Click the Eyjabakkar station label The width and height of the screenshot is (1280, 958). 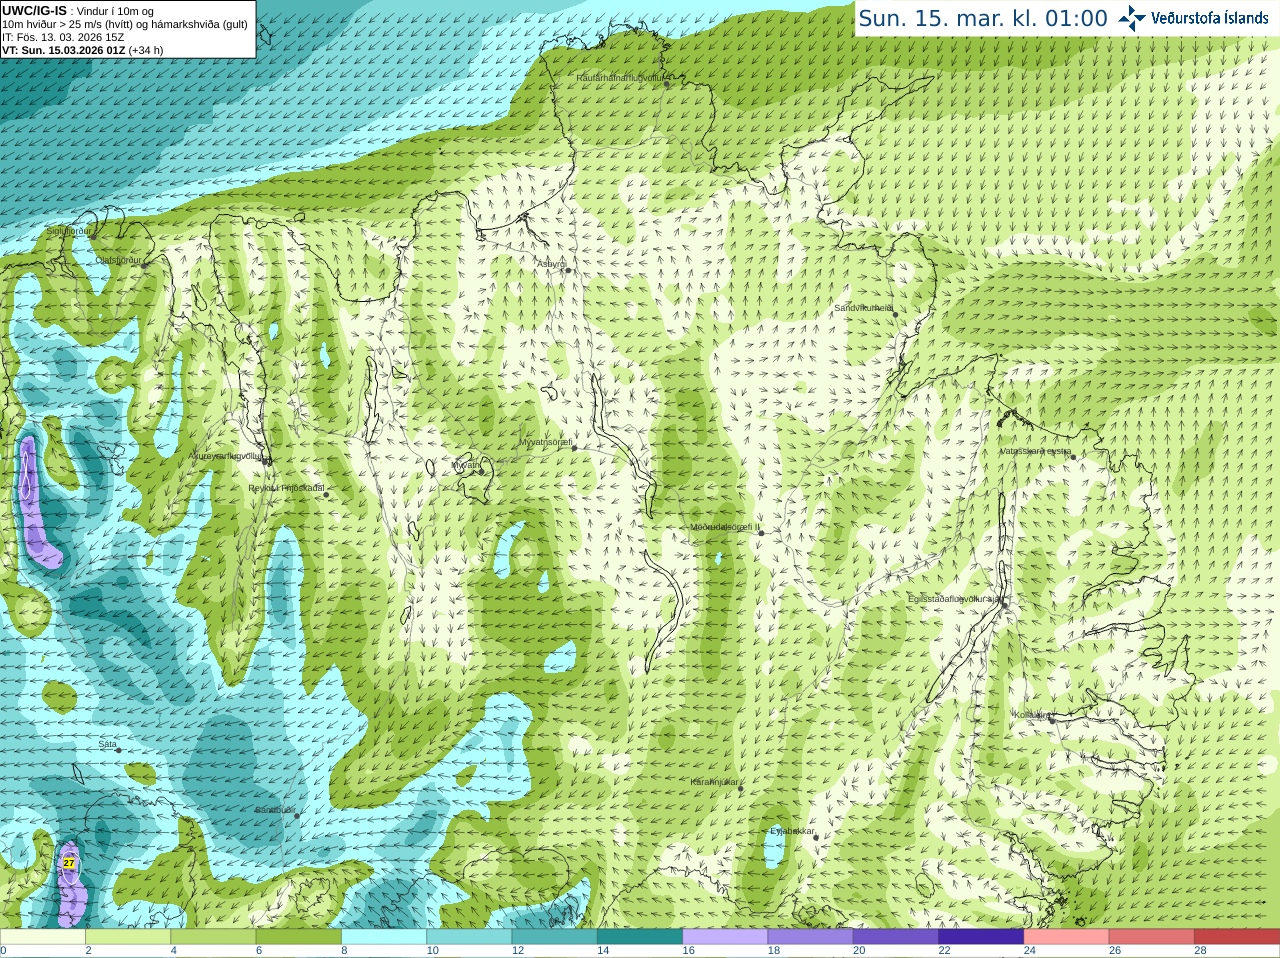pyautogui.click(x=793, y=832)
